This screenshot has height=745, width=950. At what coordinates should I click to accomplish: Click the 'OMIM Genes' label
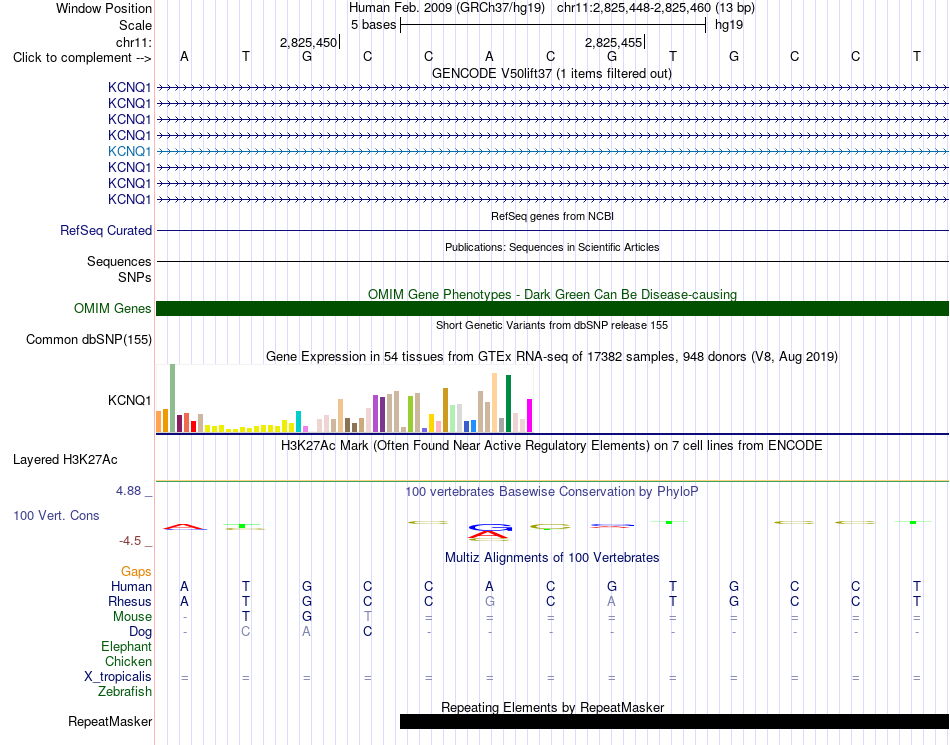[113, 309]
